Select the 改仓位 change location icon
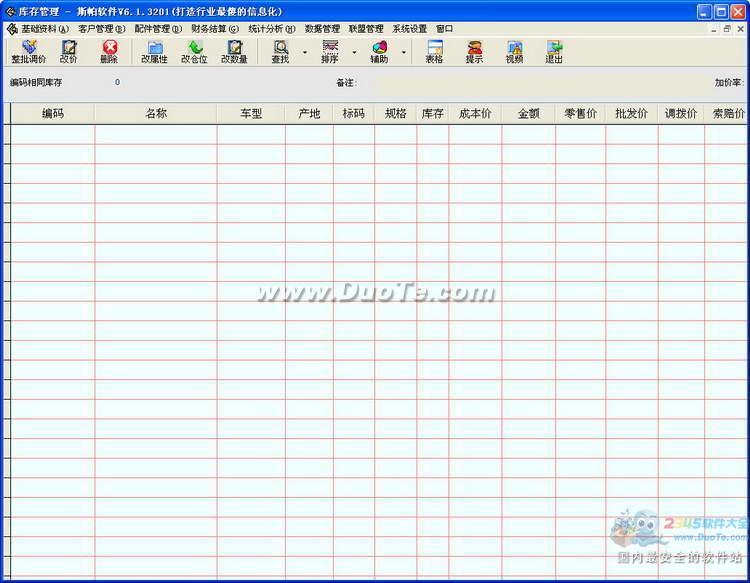 194,51
